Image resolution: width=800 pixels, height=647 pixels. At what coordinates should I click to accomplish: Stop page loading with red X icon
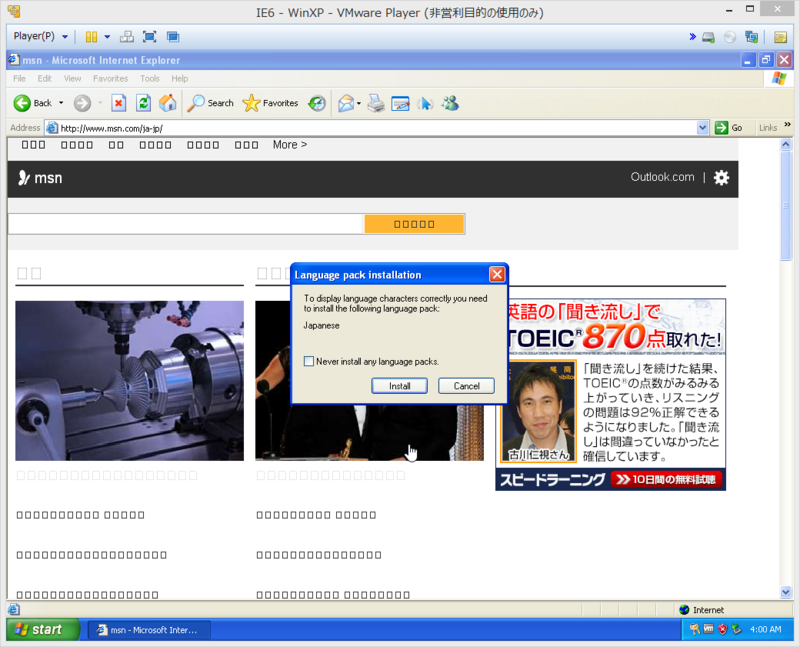tap(118, 104)
